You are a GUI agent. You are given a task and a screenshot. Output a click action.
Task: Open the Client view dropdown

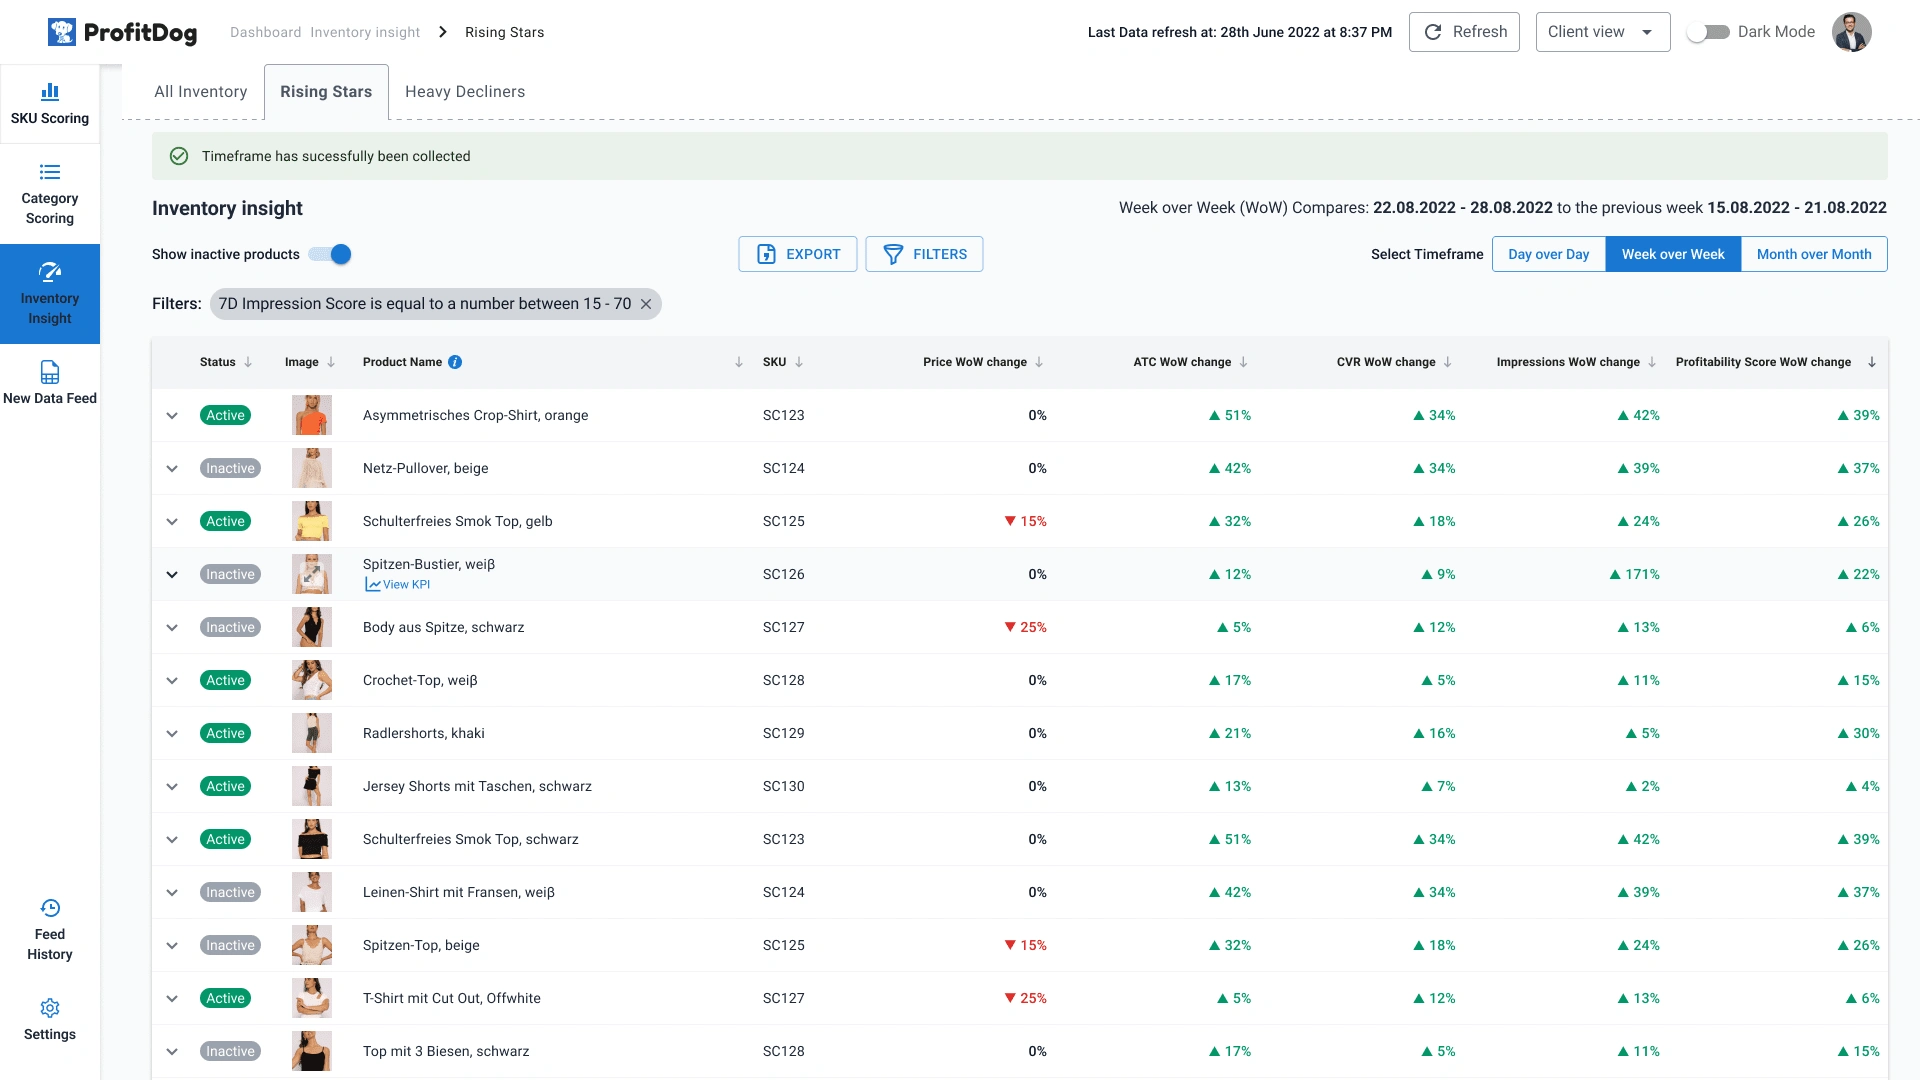[1602, 32]
